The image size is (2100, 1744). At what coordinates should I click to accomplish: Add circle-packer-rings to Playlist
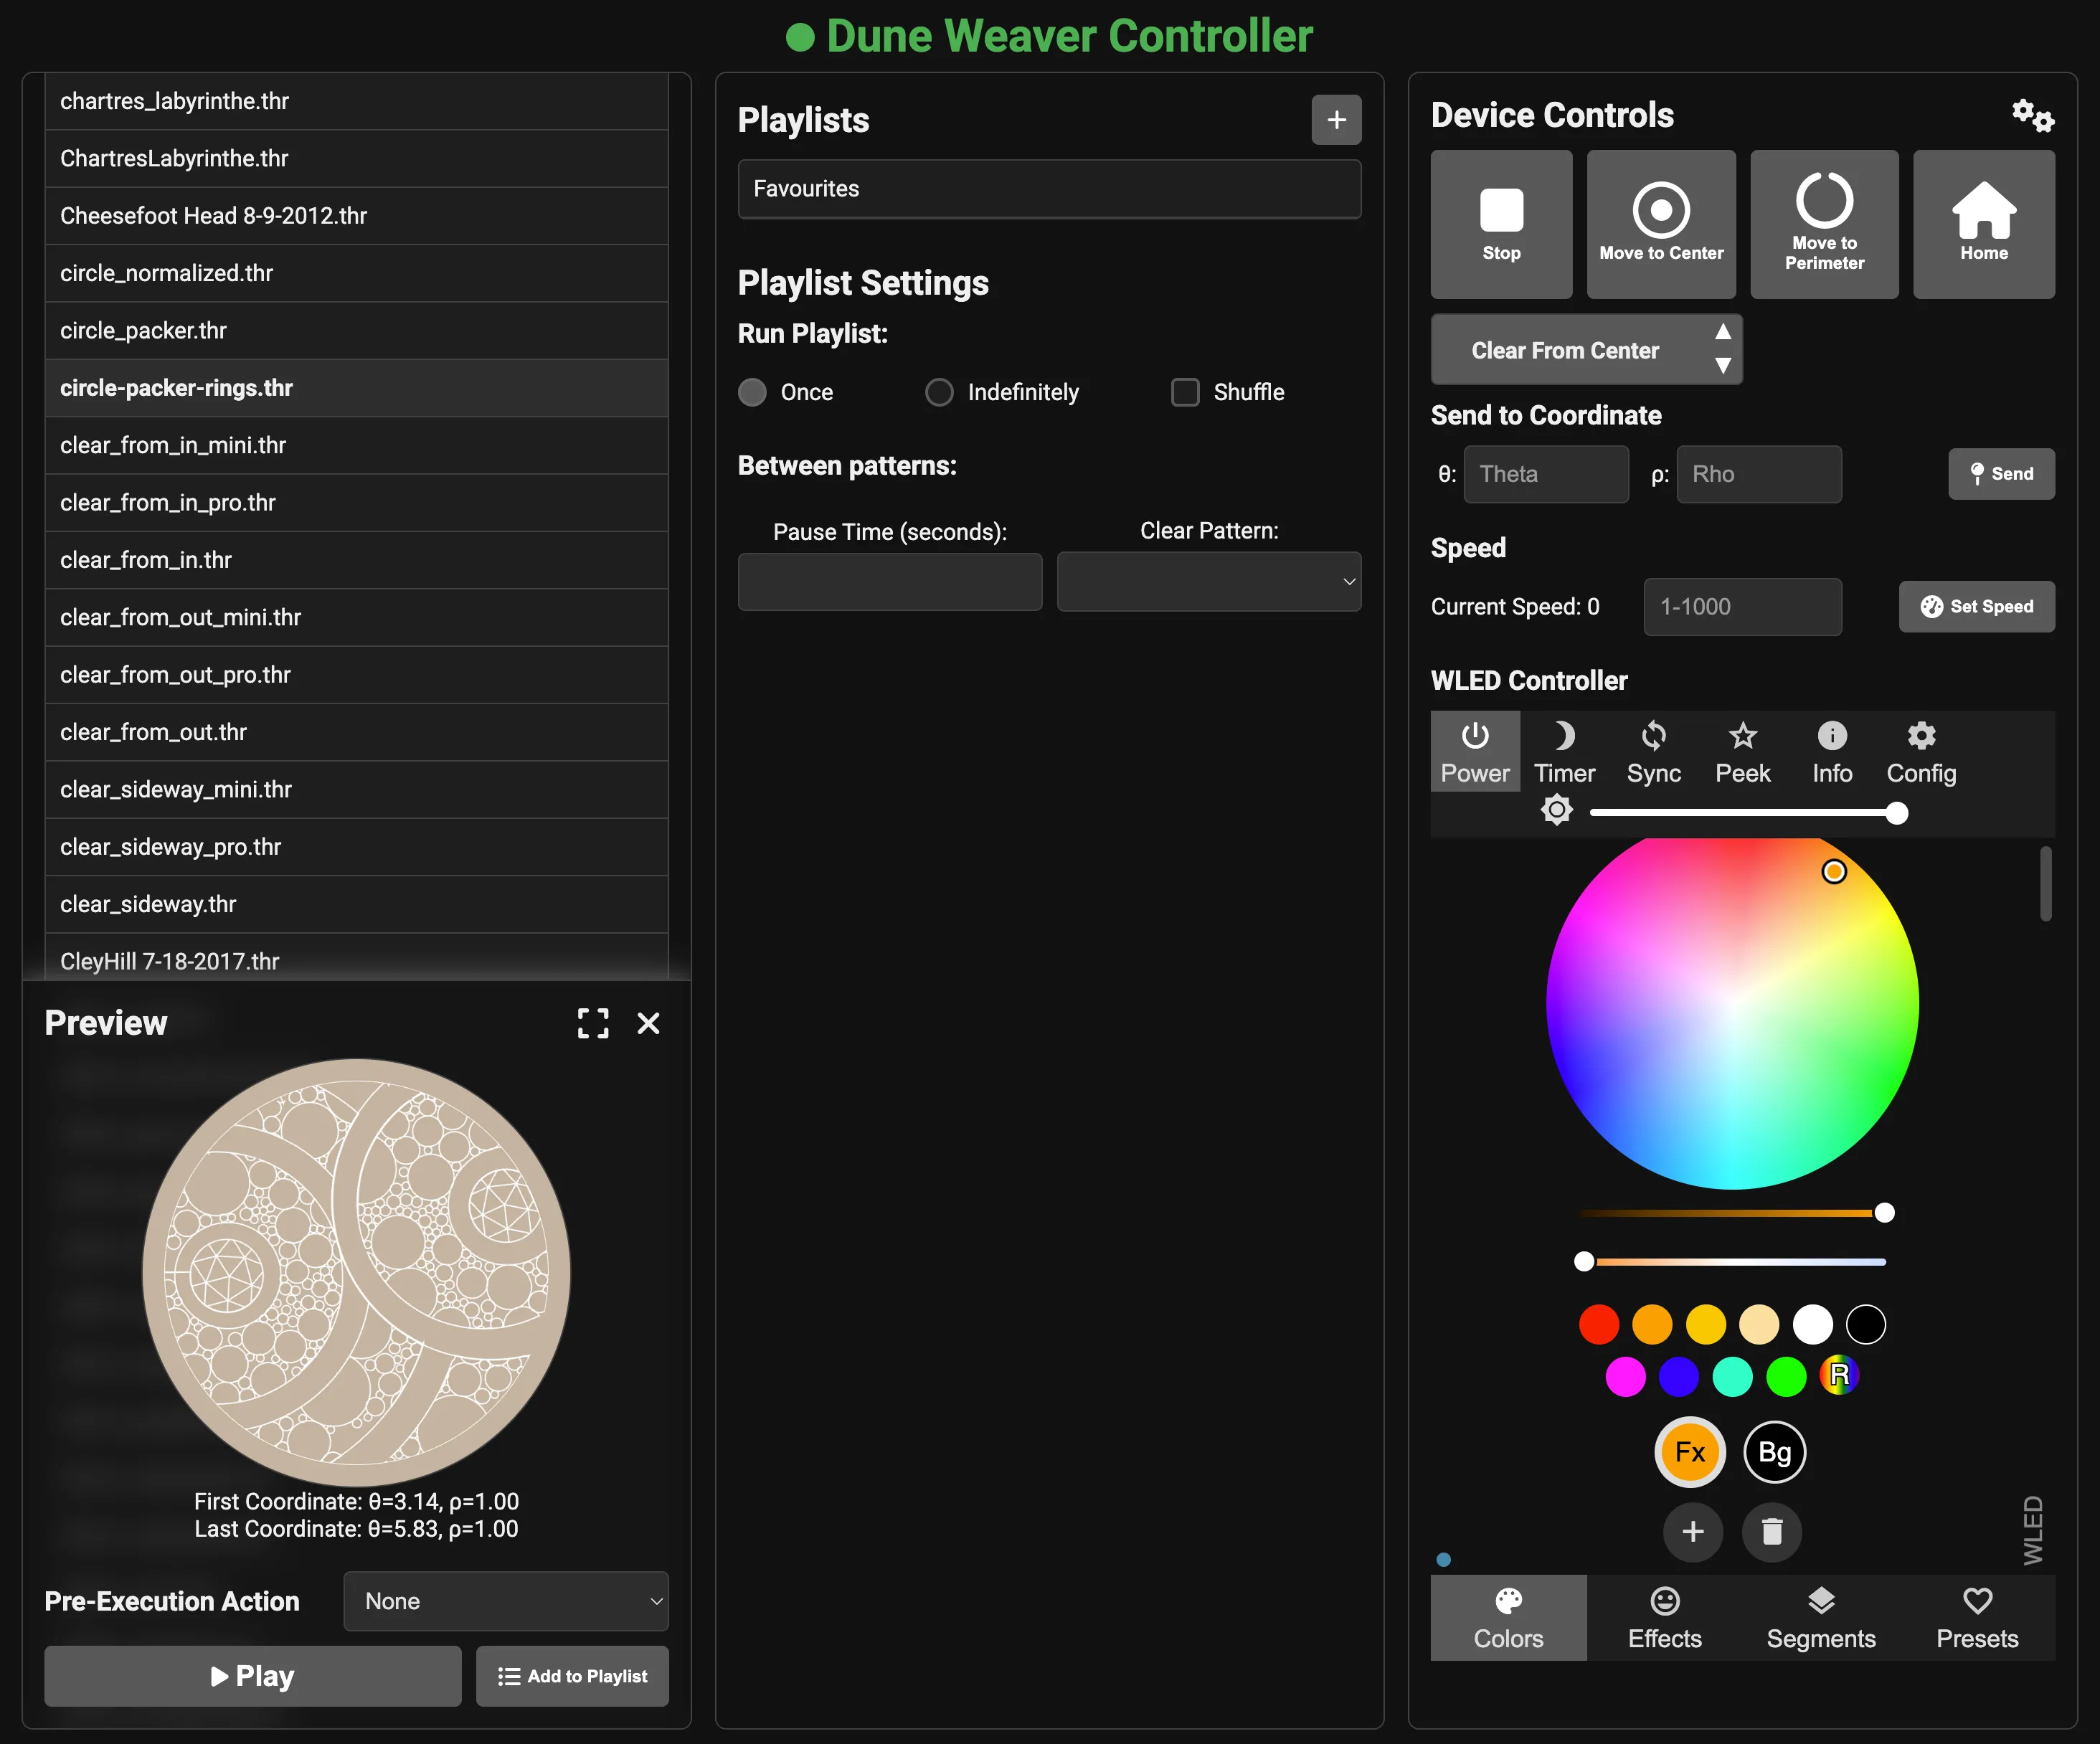coord(572,1676)
